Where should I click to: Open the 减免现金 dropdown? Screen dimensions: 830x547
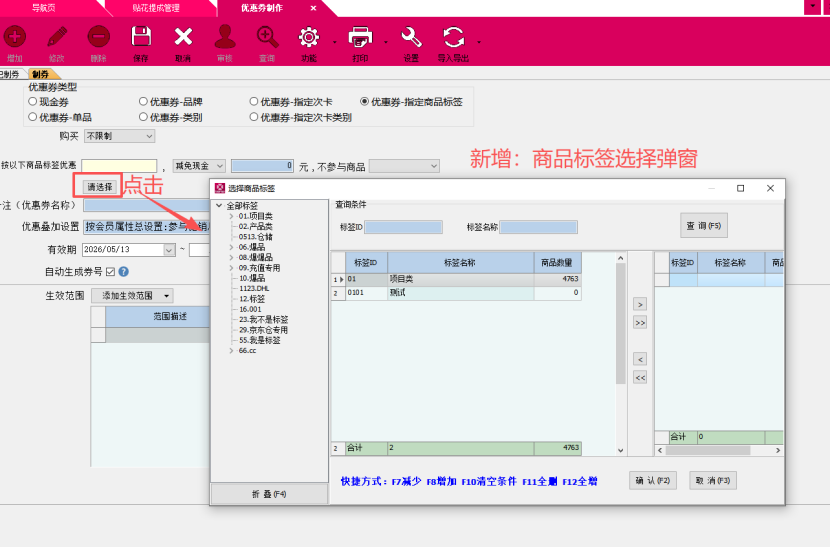point(199,166)
